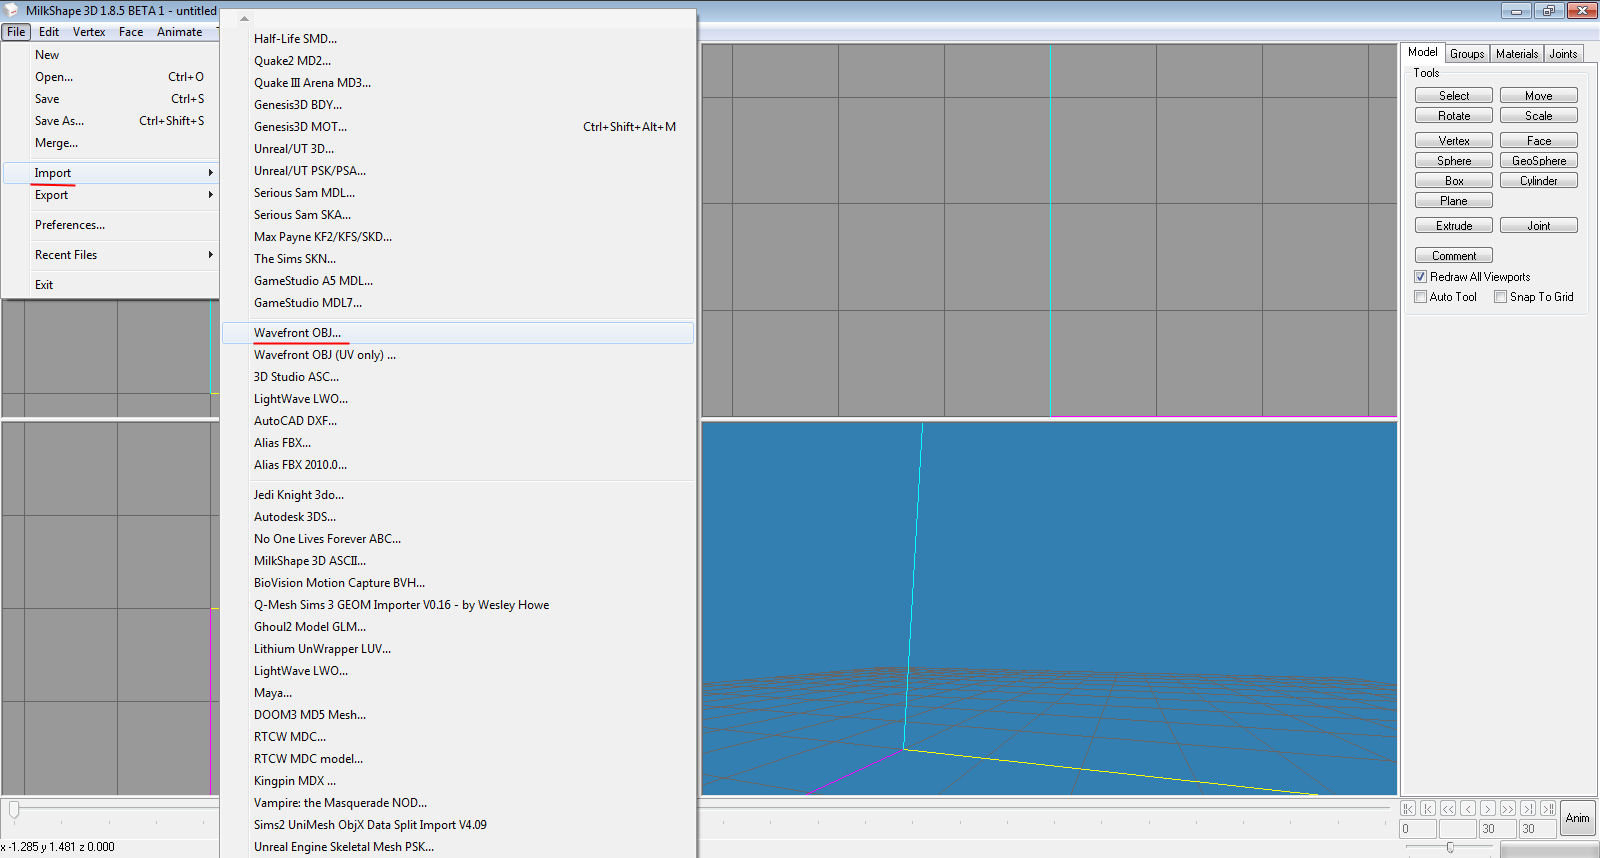Image resolution: width=1600 pixels, height=858 pixels.
Task: Click the rewind double-arrow playback button
Action: coord(1448,808)
